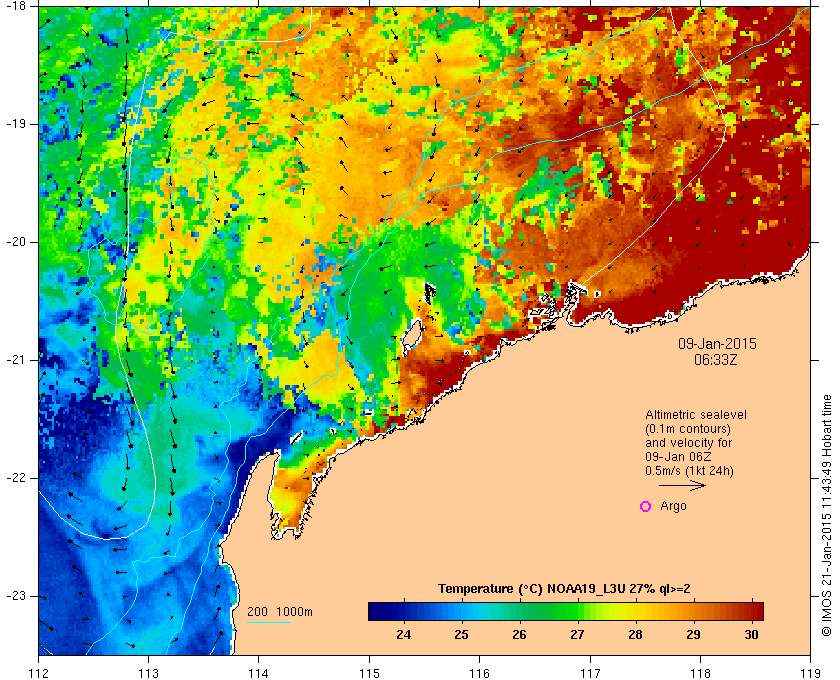This screenshot has height=680, width=840.
Task: Click the '(0.1m contours)' legend line
Action: (x=688, y=429)
